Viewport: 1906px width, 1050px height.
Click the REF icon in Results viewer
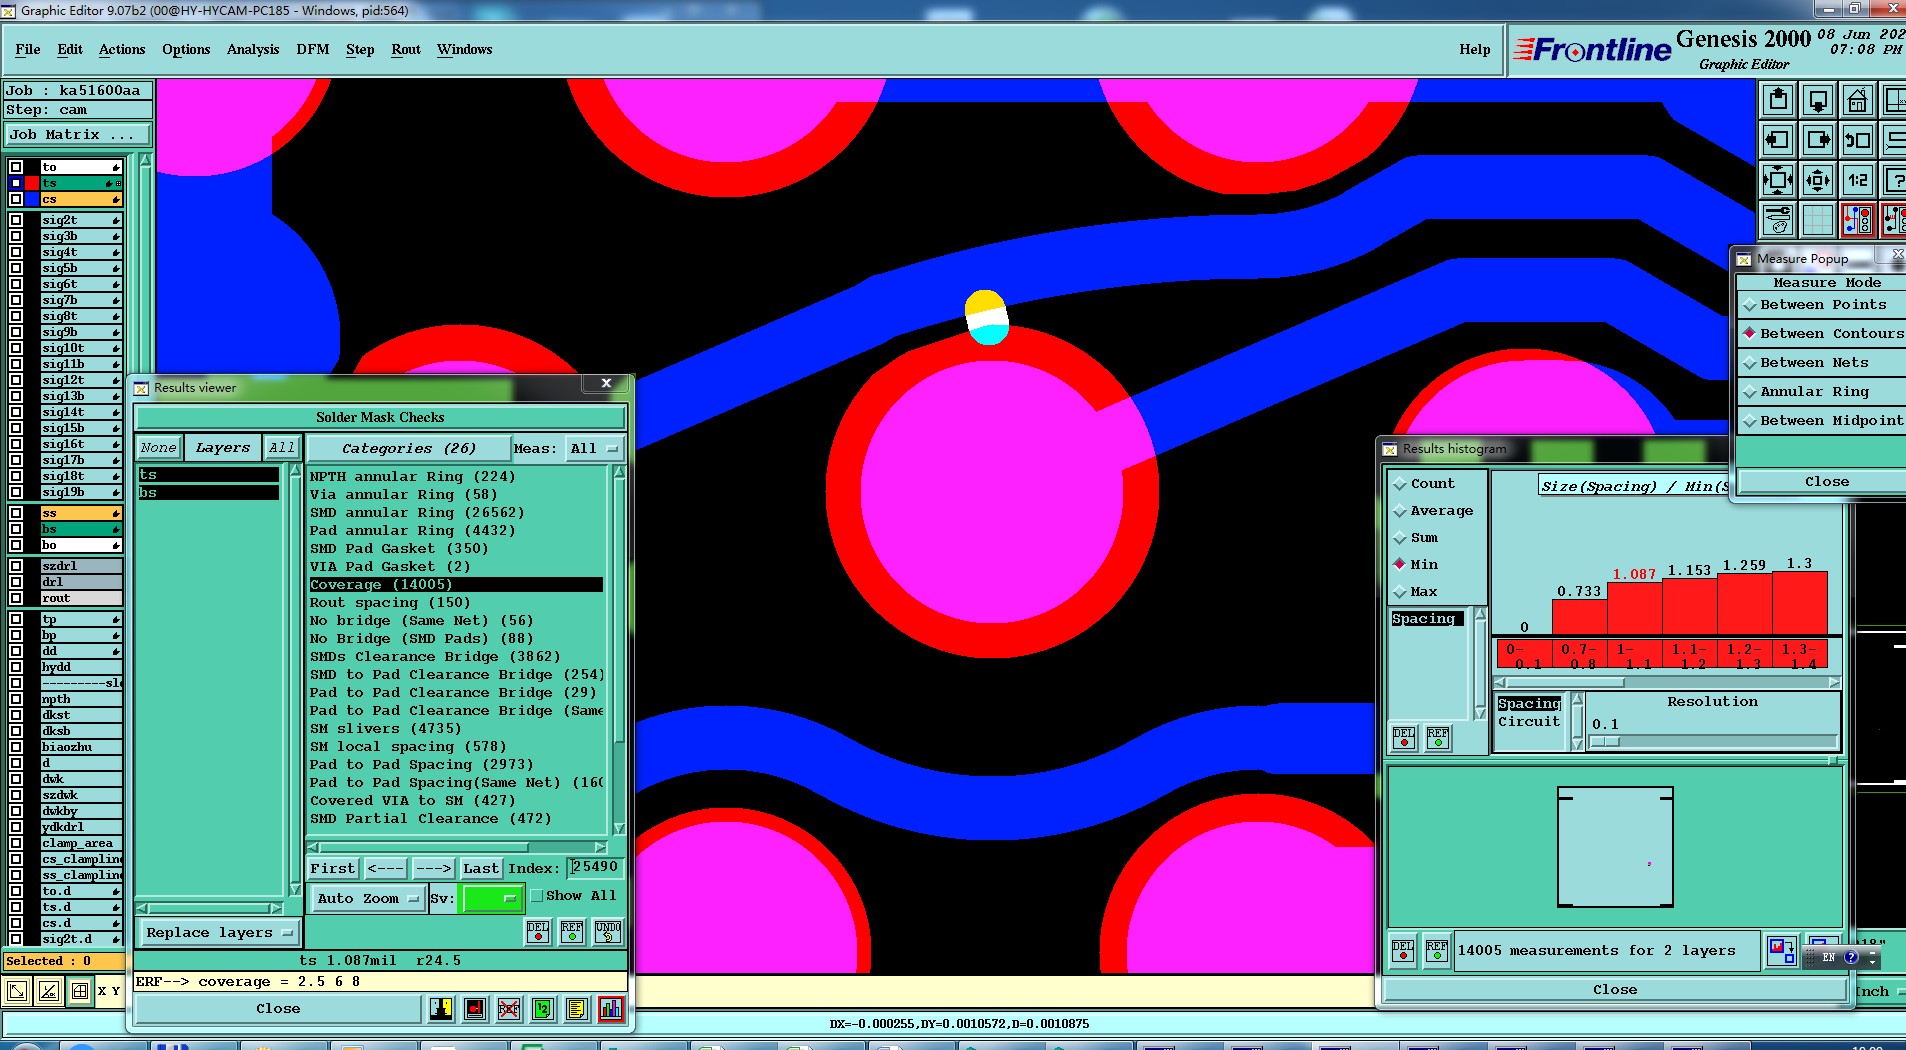[x=572, y=932]
